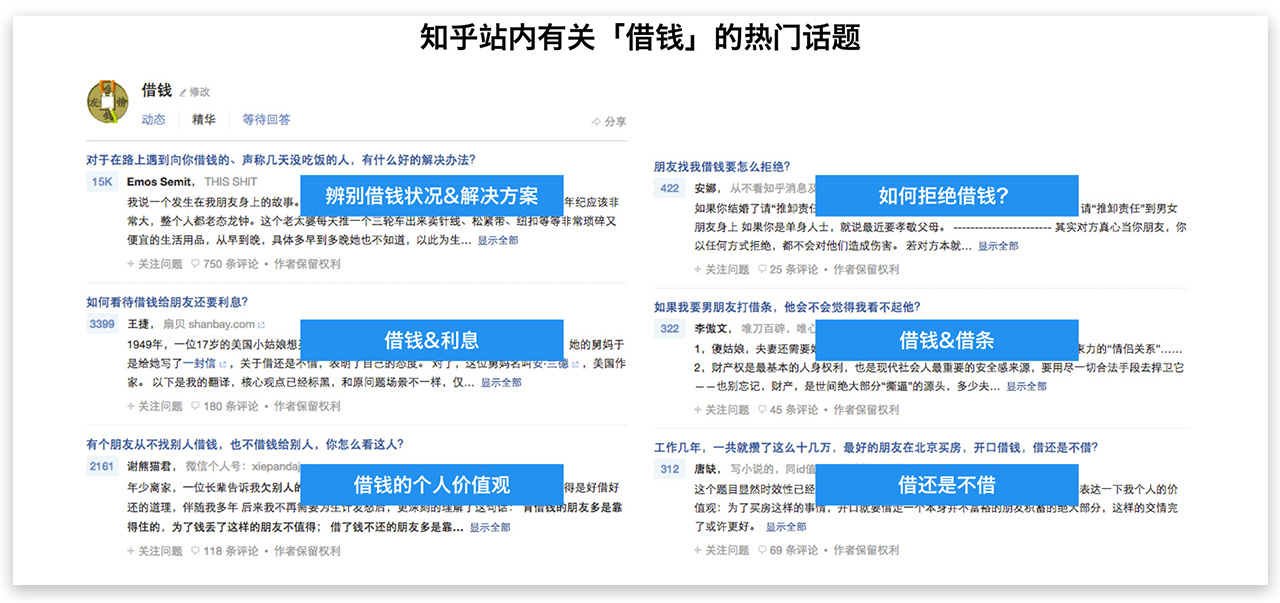Click 关注问题 beside 118 条评论

(155, 550)
